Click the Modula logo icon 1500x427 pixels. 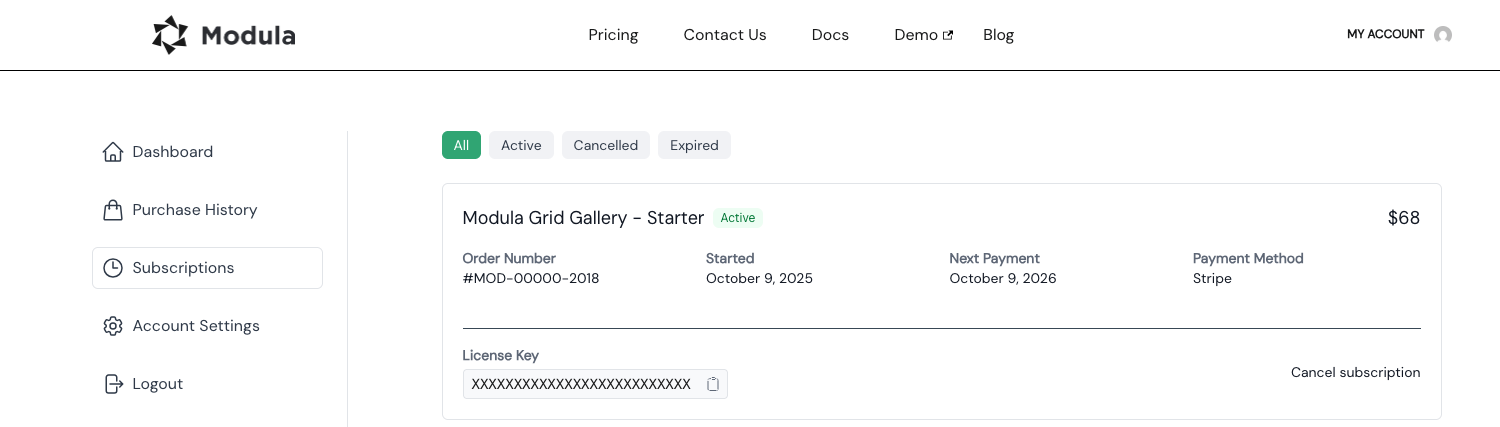pos(170,35)
